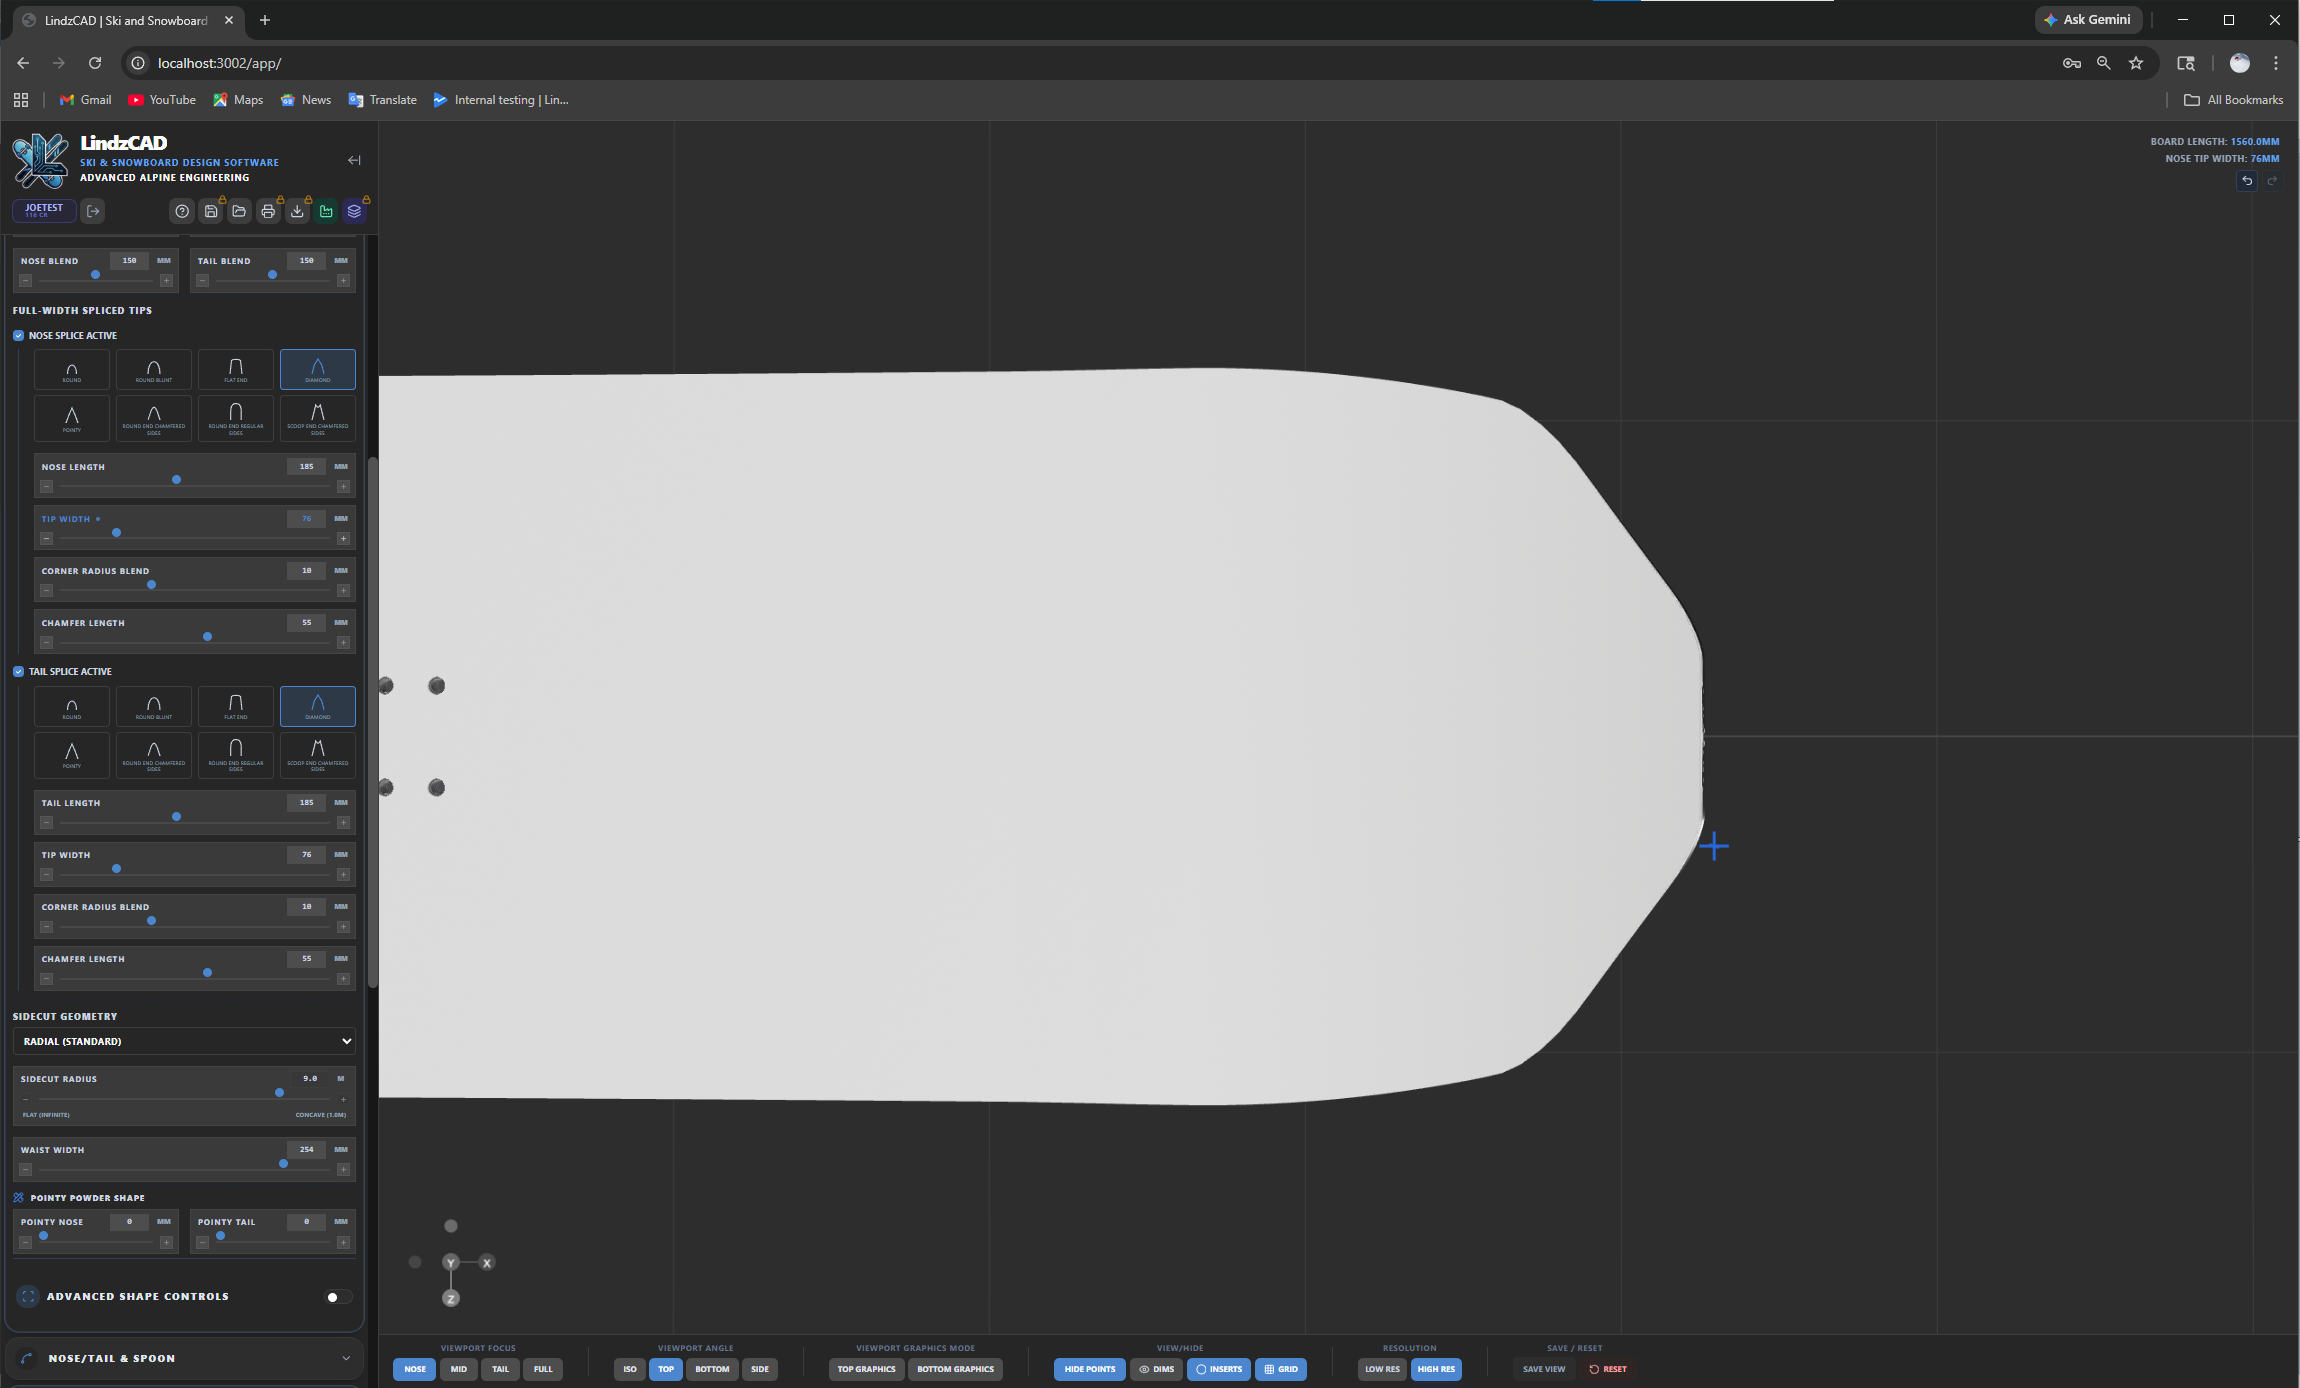Image resolution: width=2300 pixels, height=1388 pixels.
Task: Click the printer icon in the toolbar
Action: coord(268,210)
